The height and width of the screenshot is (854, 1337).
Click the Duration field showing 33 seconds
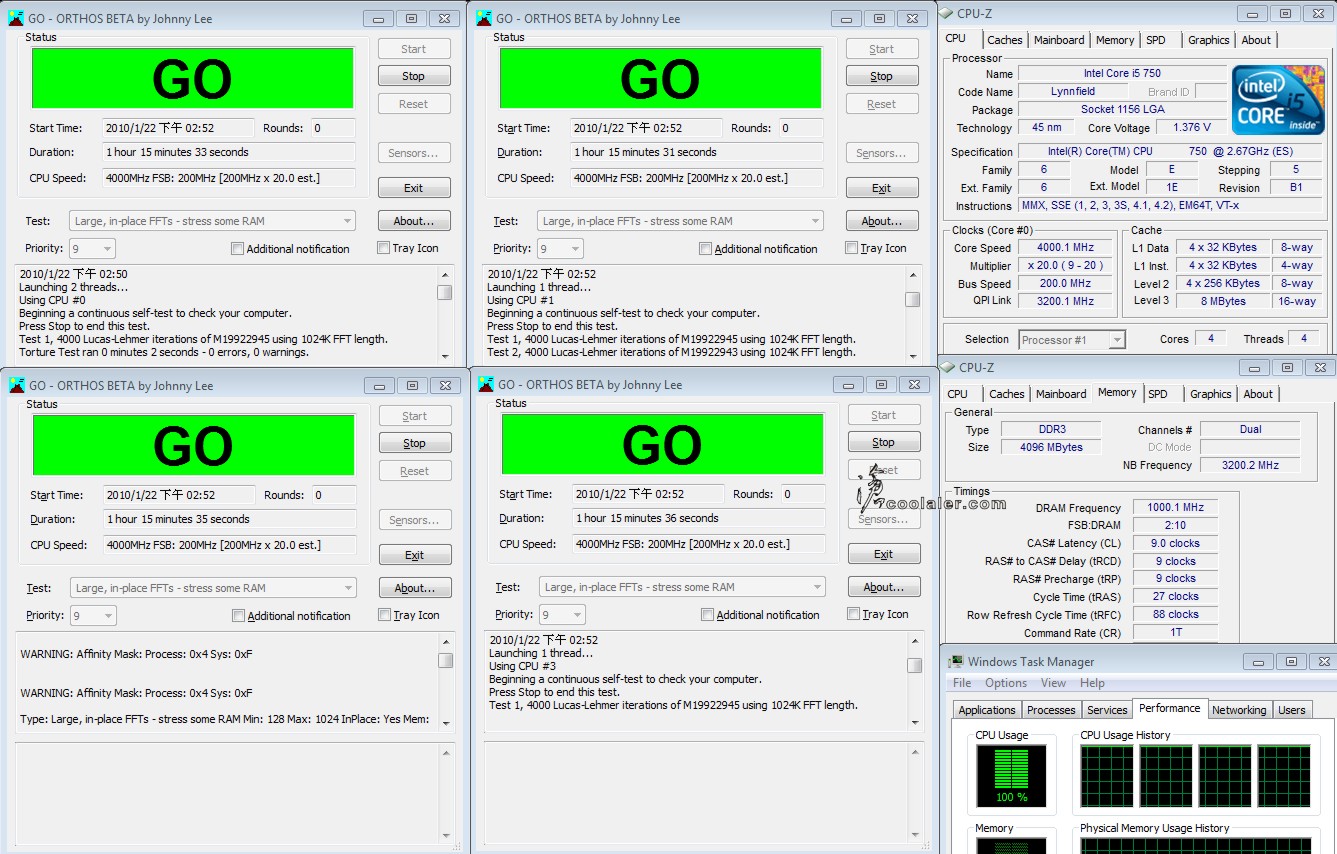[x=228, y=152]
